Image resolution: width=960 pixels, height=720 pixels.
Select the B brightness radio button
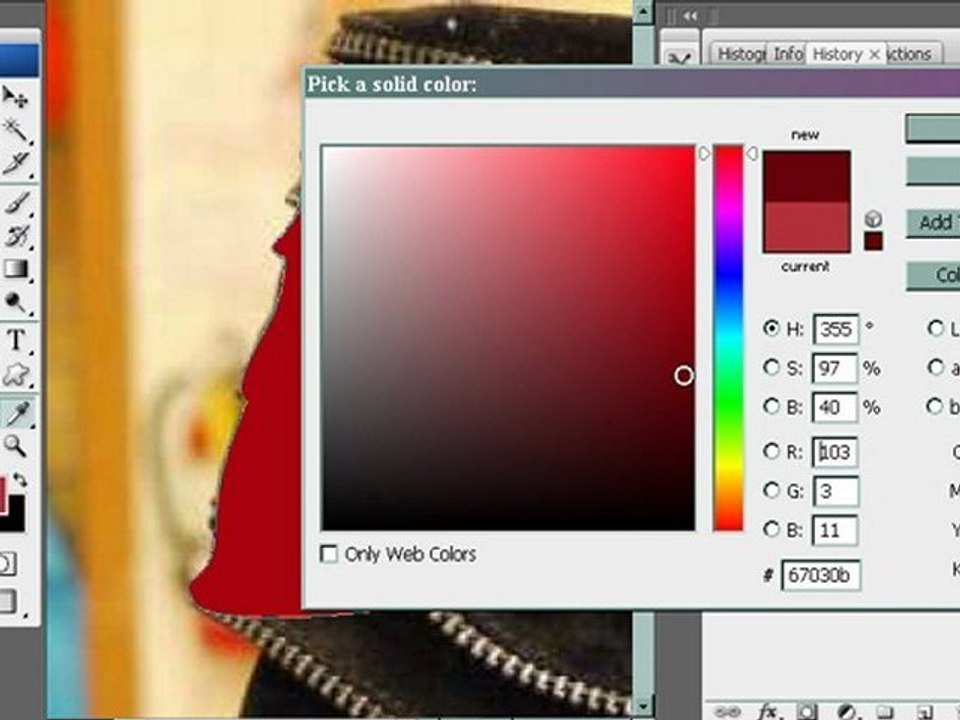point(771,406)
